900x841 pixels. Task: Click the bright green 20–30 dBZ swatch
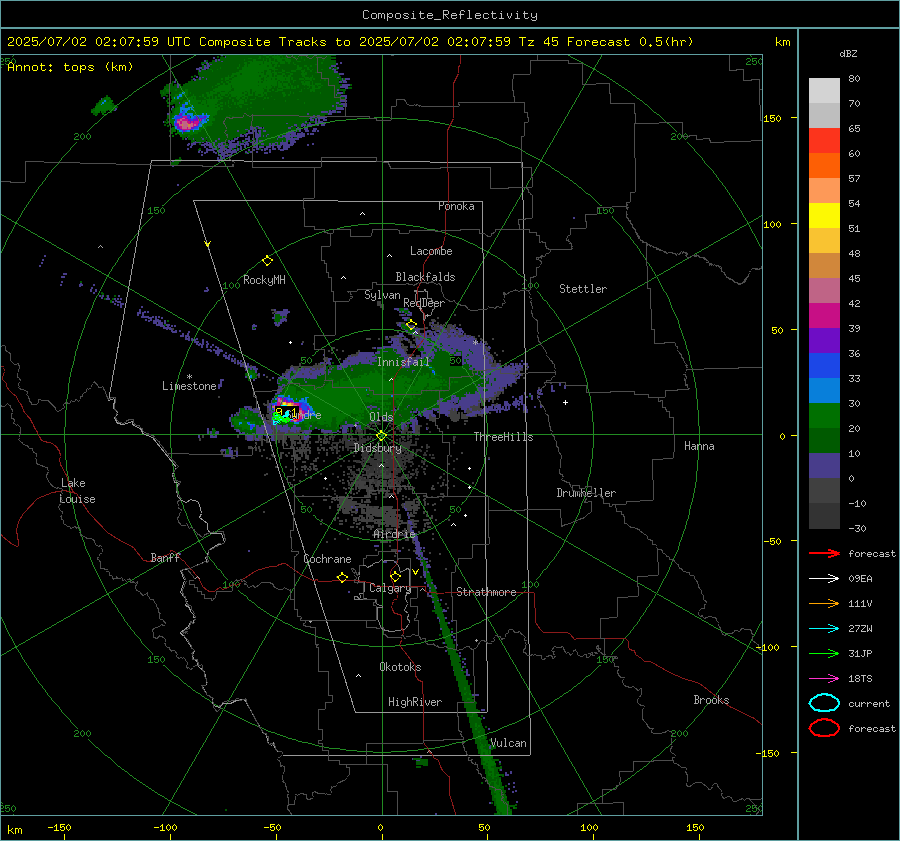pyautogui.click(x=824, y=416)
